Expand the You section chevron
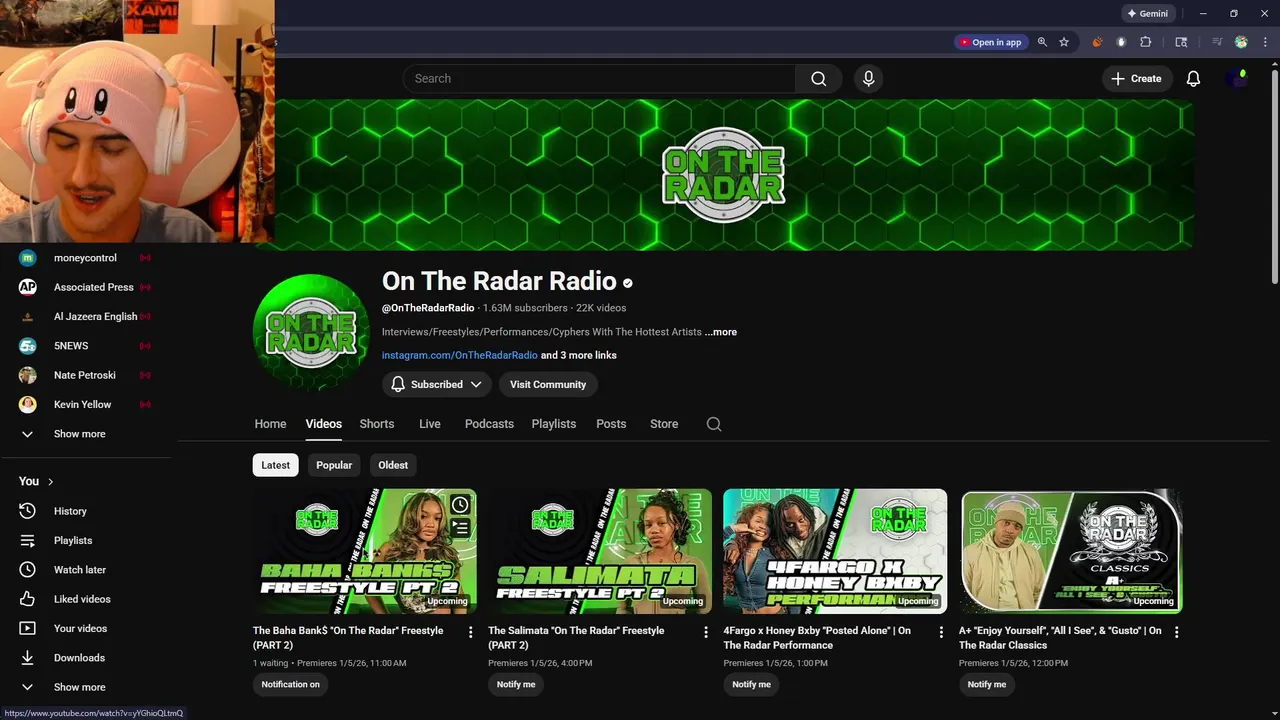This screenshot has width=1280, height=720. point(50,482)
